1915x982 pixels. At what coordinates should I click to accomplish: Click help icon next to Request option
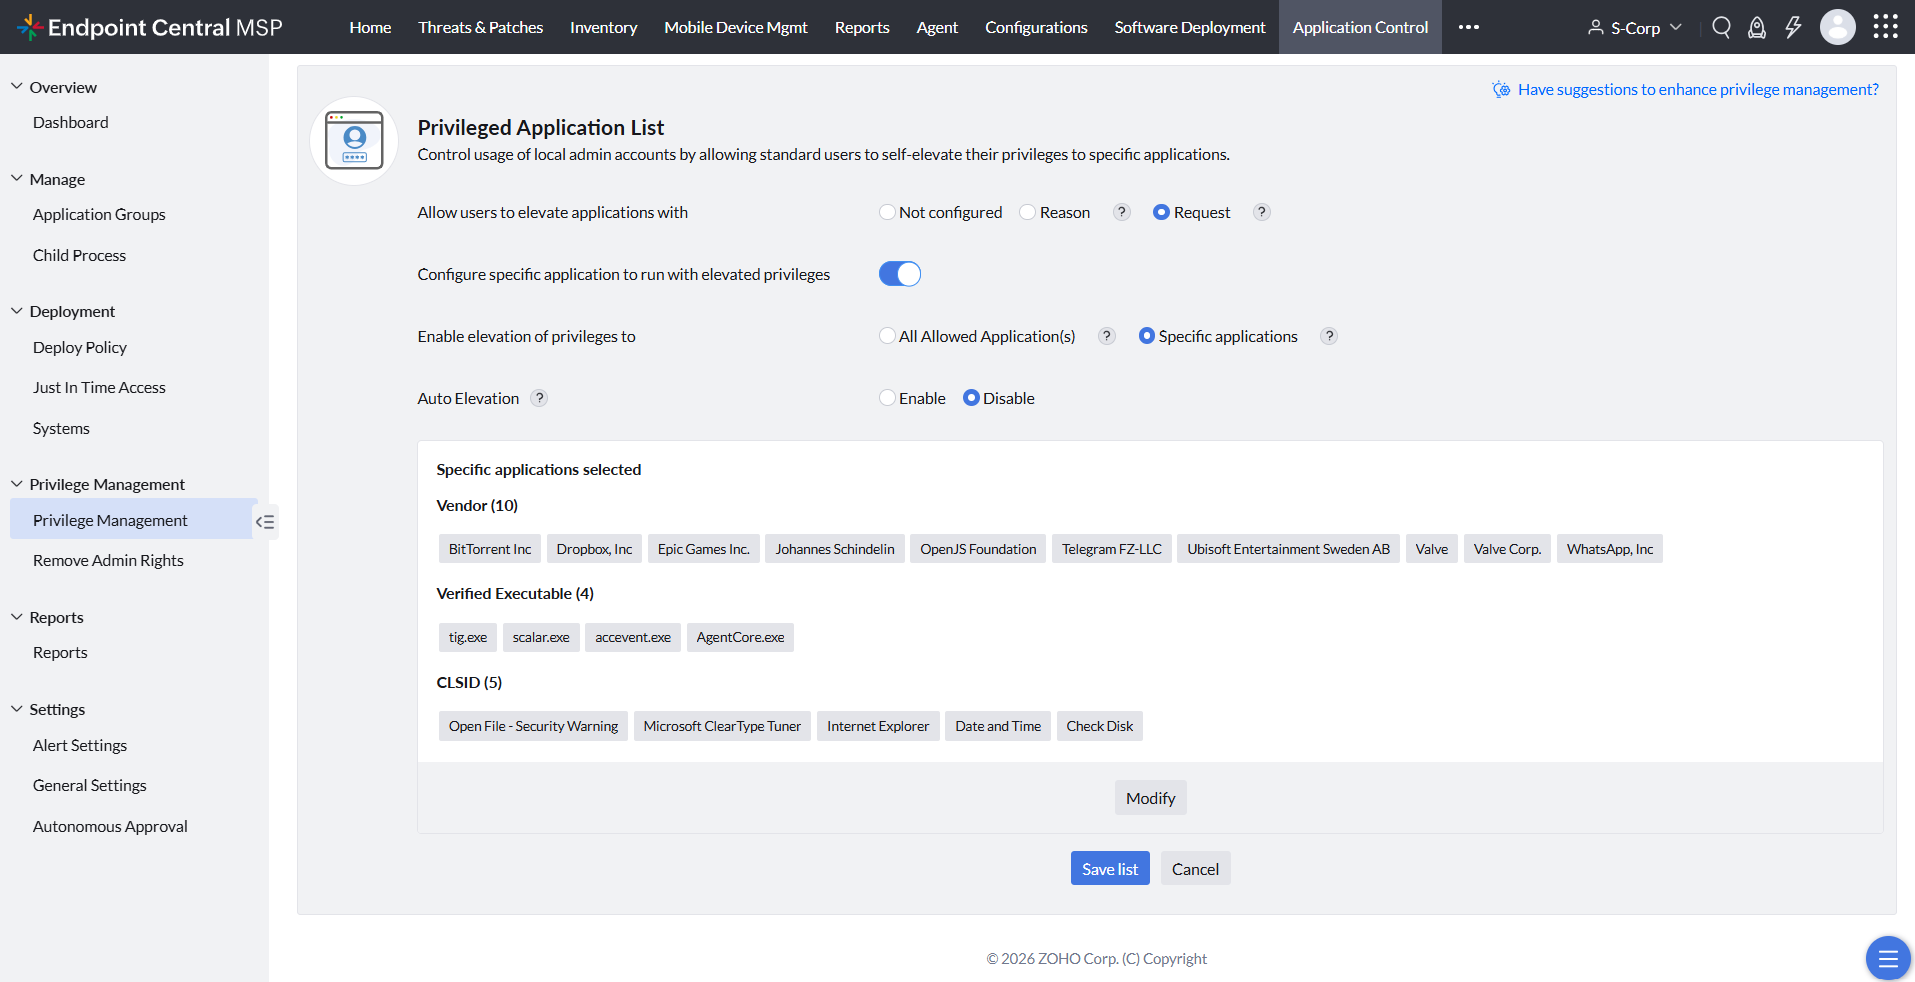click(x=1262, y=212)
